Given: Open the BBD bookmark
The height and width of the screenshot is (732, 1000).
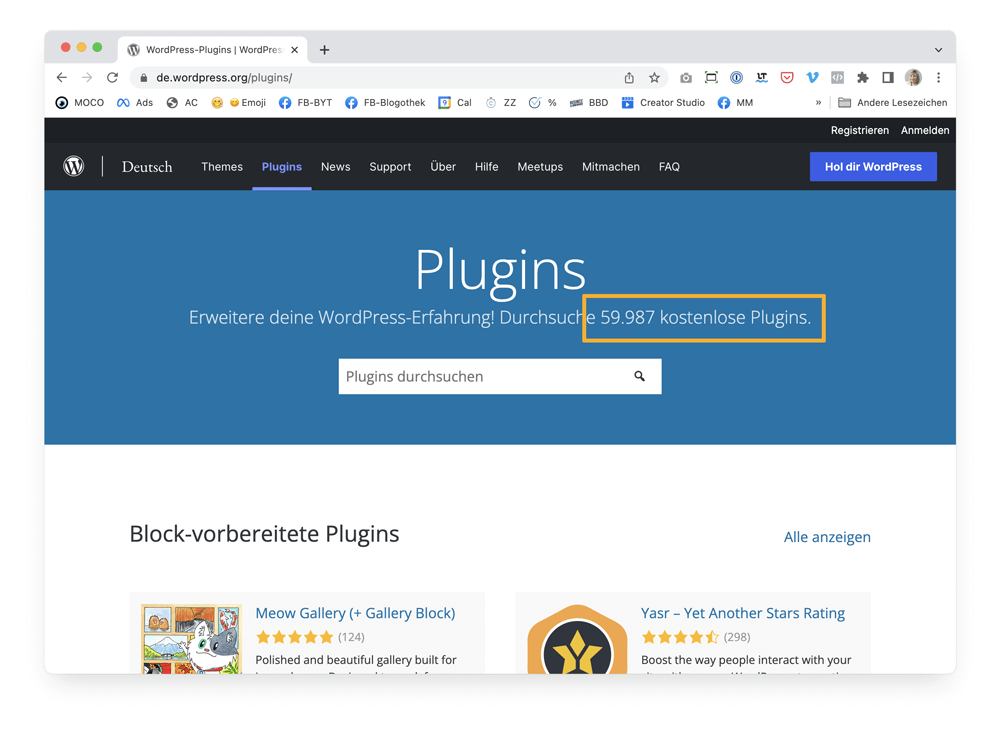Looking at the screenshot, I should [589, 103].
